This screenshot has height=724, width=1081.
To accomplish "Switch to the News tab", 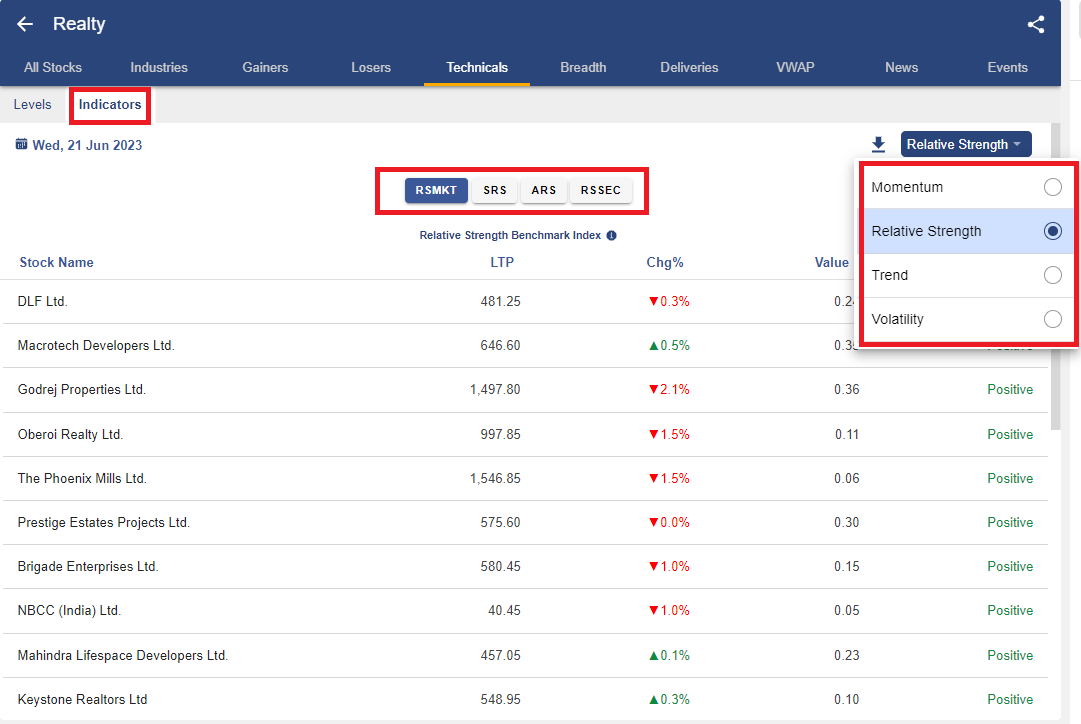I will point(902,68).
